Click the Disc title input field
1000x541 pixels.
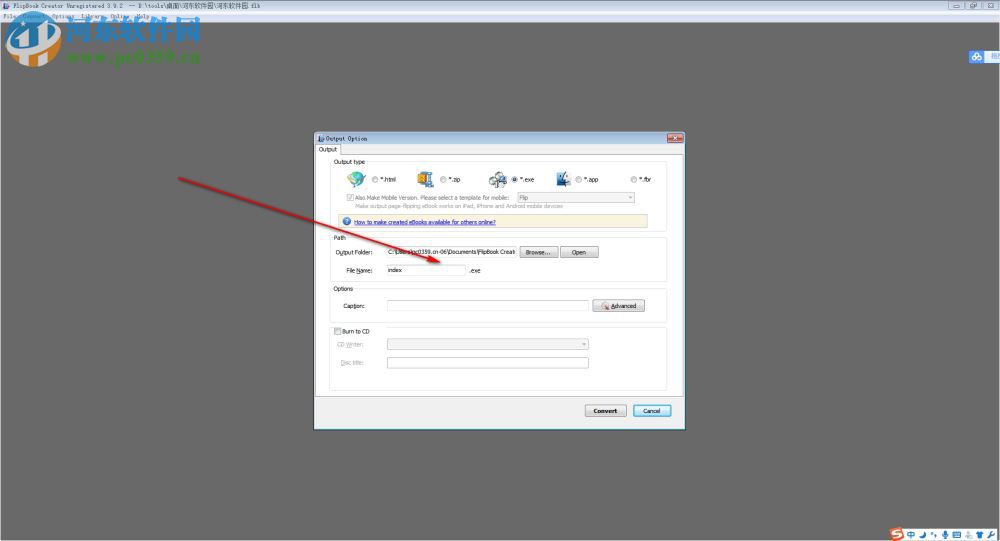[x=488, y=363]
